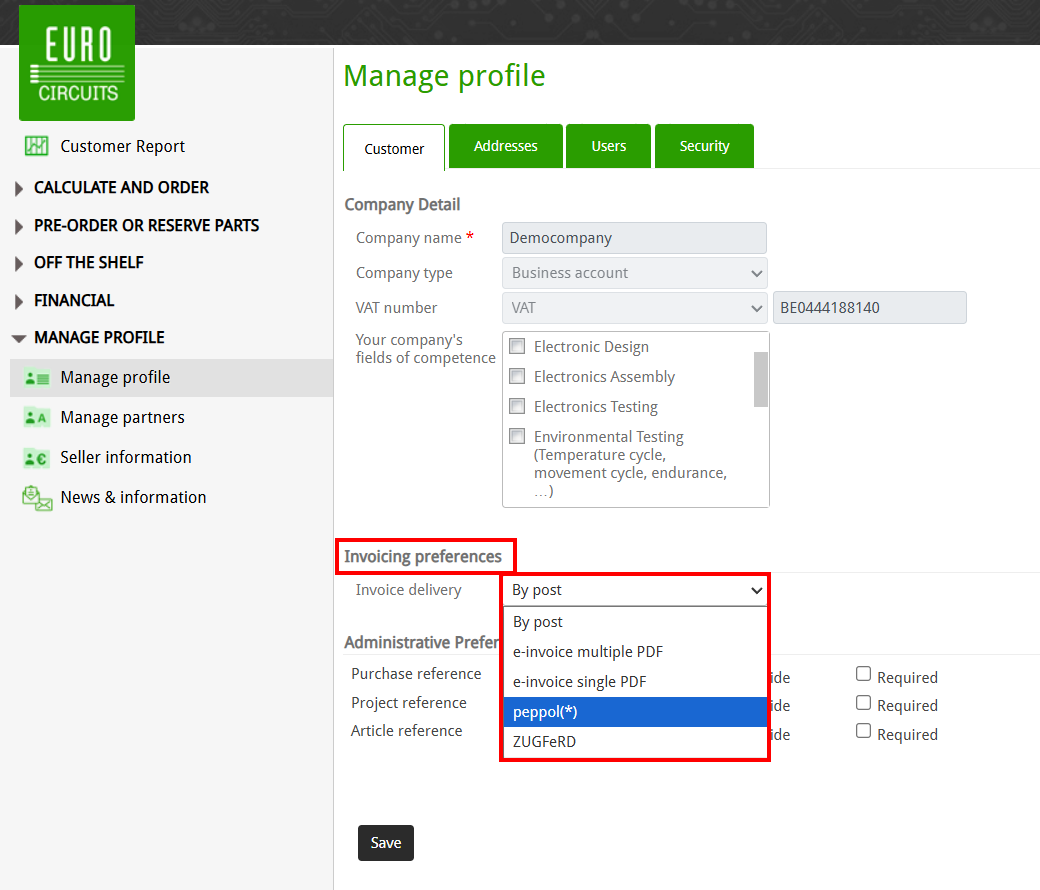
Task: Check the Electronic Design checkbox
Action: tap(517, 347)
